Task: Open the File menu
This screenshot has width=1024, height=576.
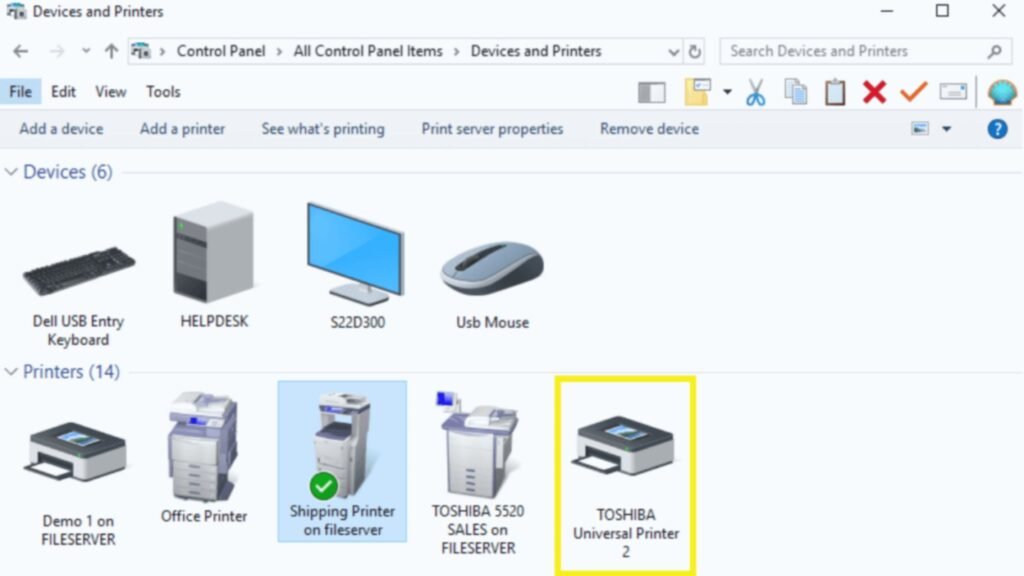Action: (20, 91)
